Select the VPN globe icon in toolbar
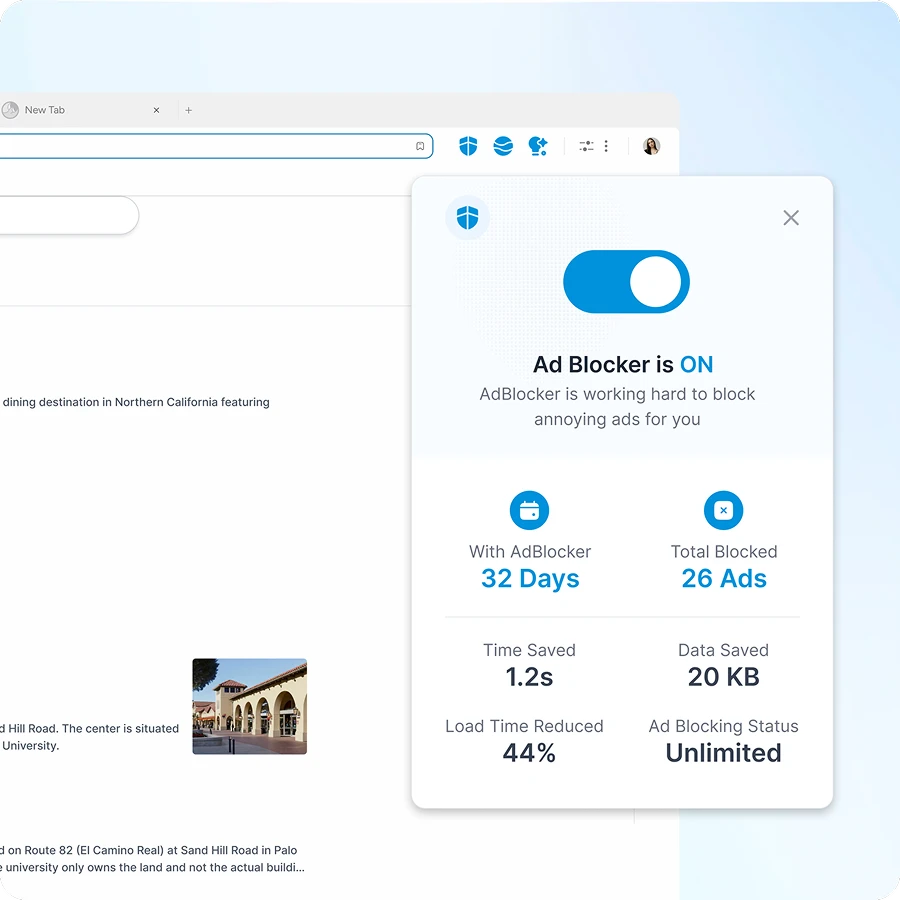 pos(502,146)
